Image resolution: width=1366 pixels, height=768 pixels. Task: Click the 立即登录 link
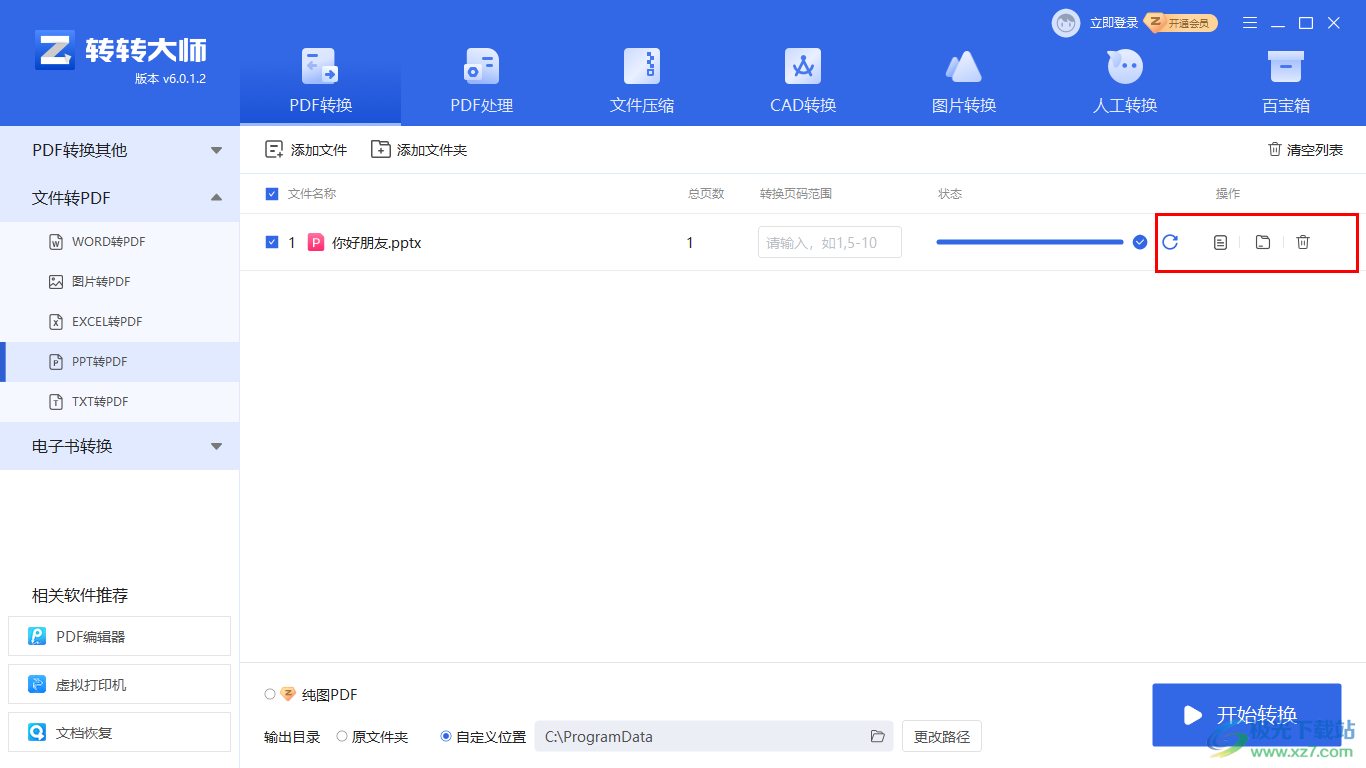tap(1114, 23)
